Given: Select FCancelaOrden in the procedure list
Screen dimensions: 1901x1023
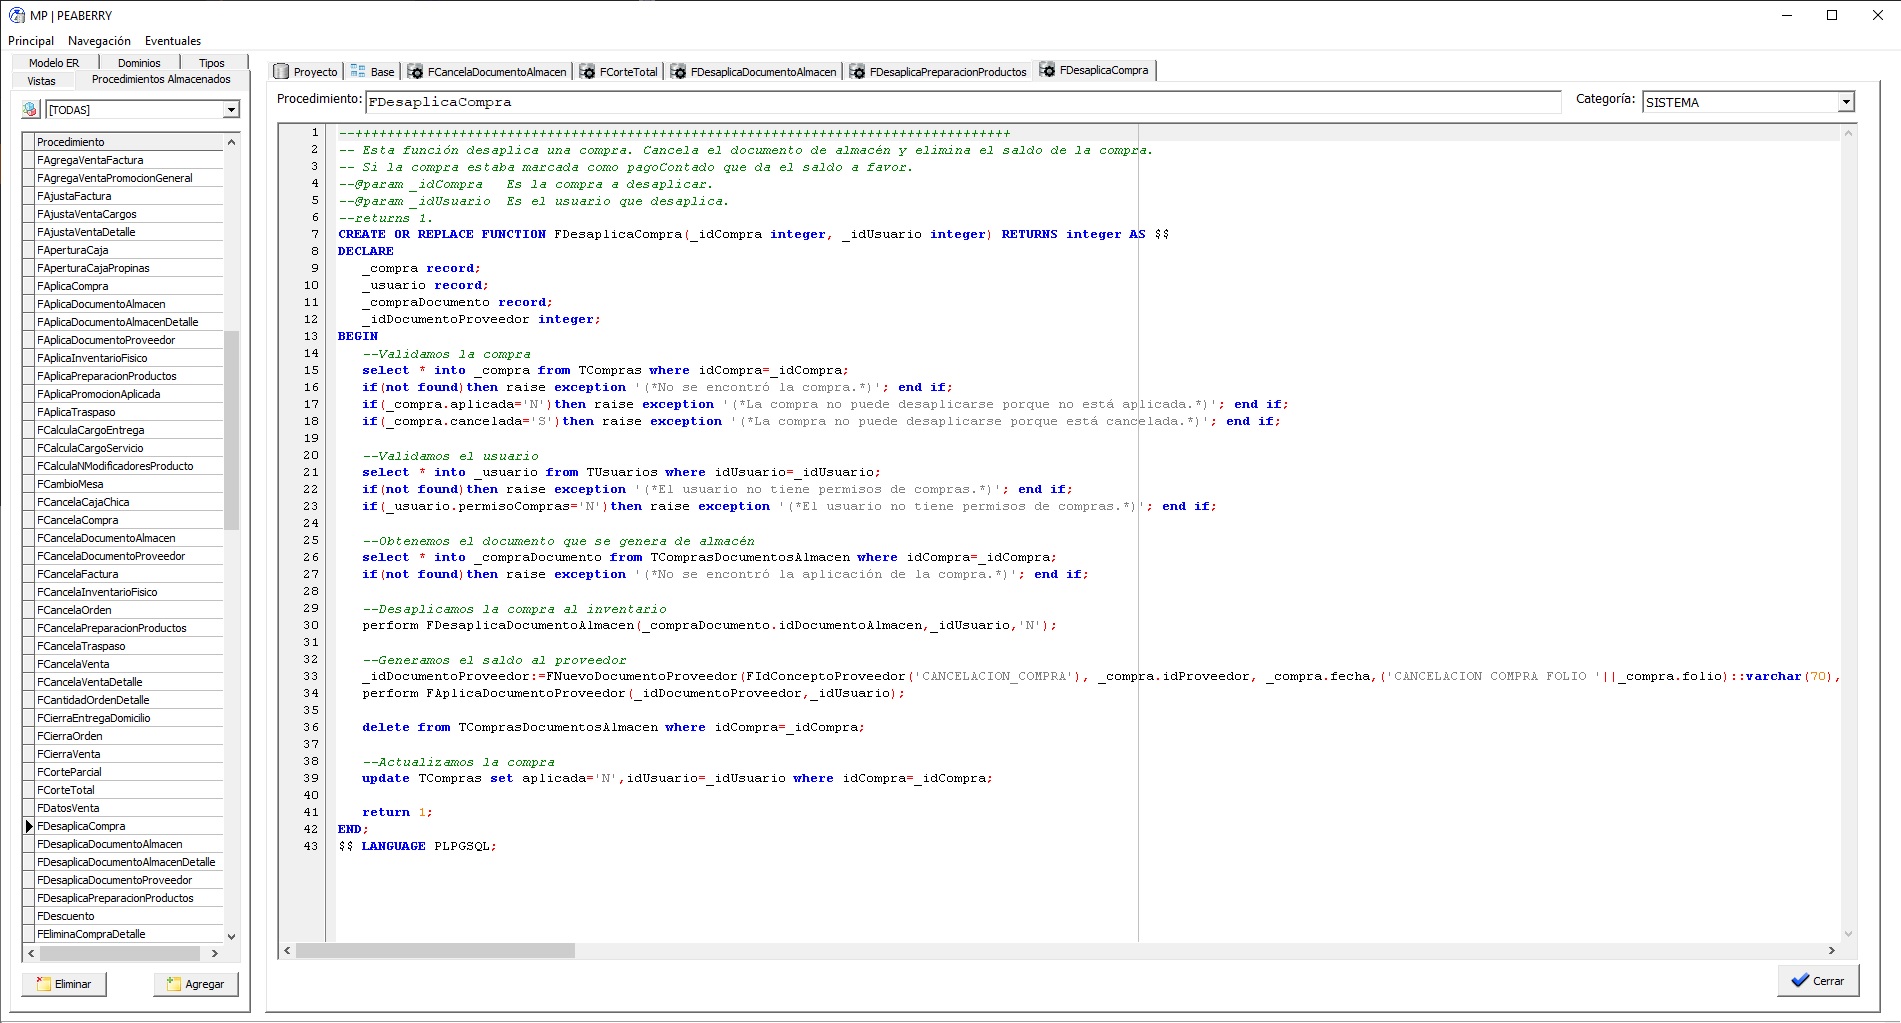Looking at the screenshot, I should coord(129,610).
